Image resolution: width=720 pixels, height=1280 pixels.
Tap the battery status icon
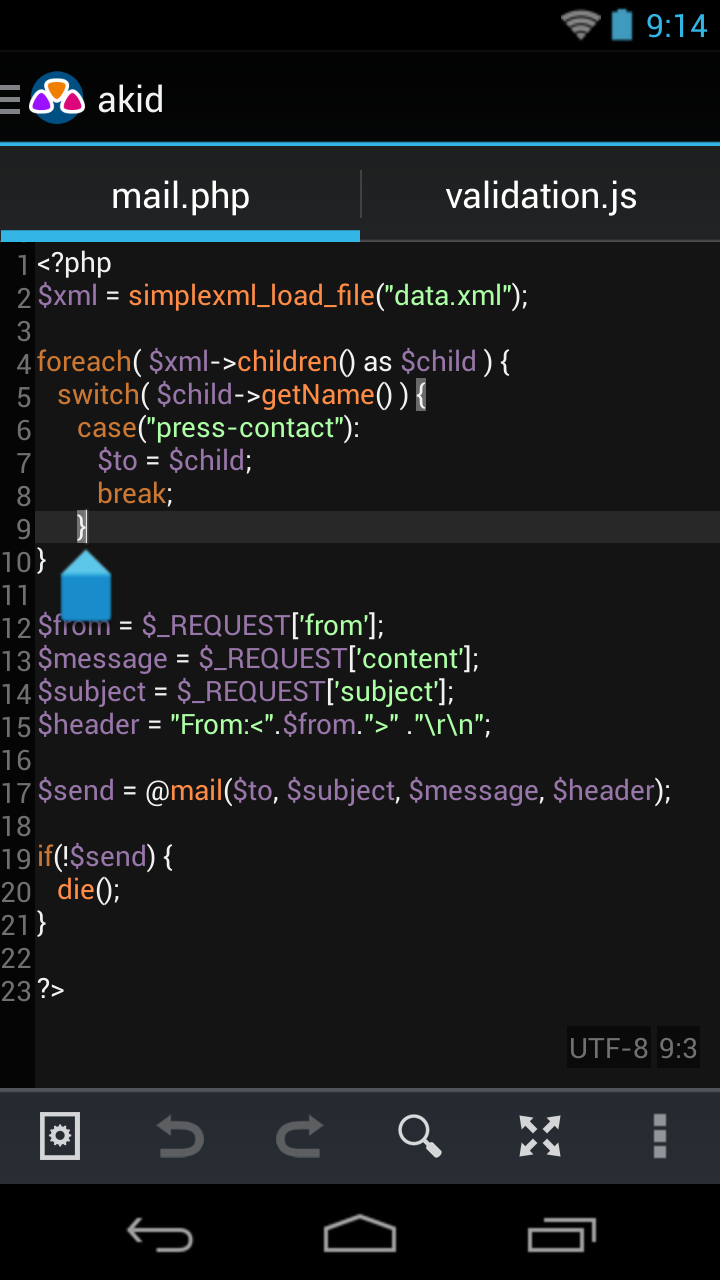[622, 24]
